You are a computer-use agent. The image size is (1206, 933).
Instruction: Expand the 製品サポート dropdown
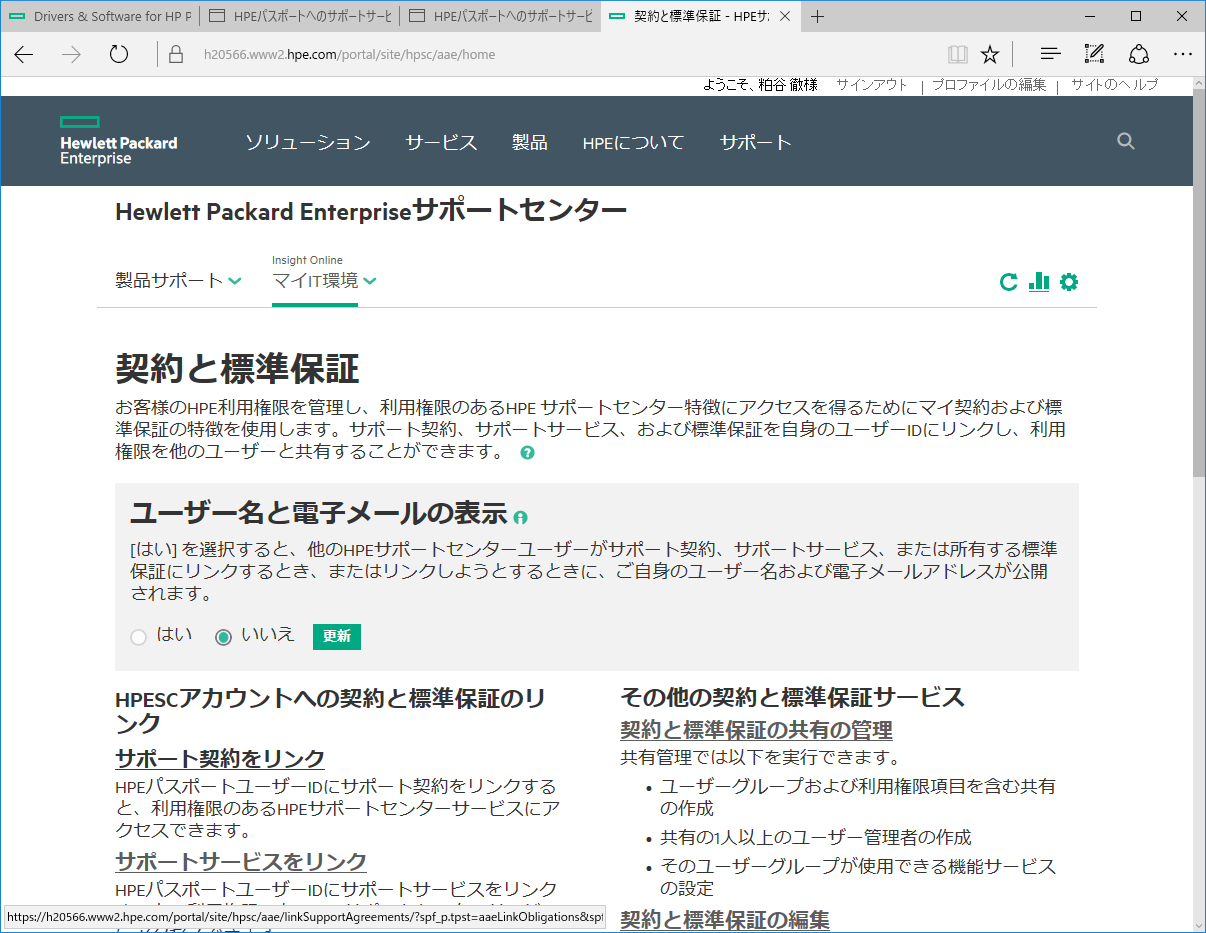point(178,281)
